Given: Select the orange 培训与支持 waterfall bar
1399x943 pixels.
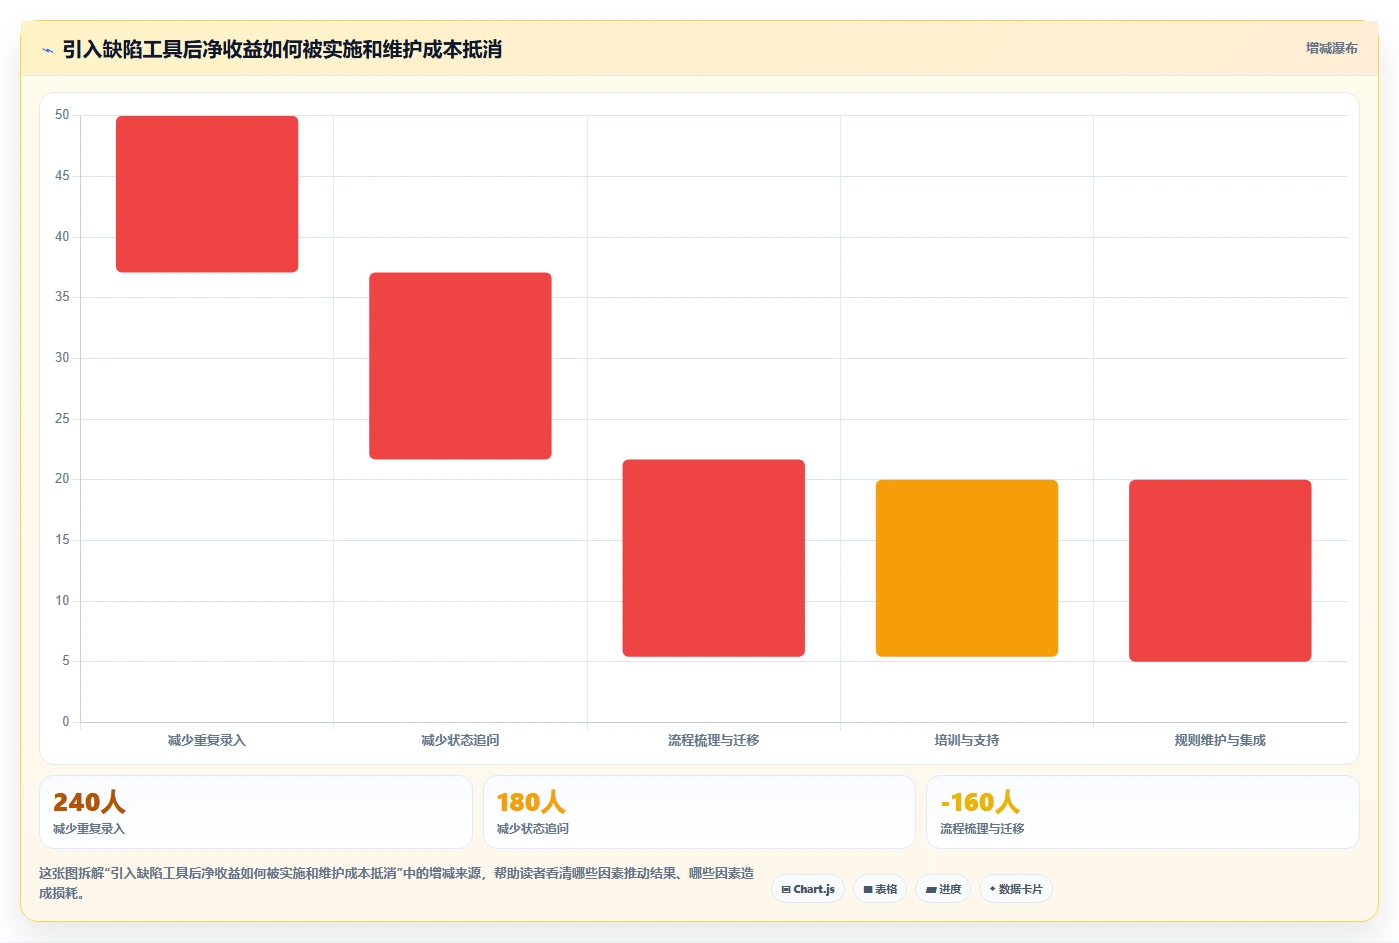Looking at the screenshot, I should pyautogui.click(x=967, y=568).
